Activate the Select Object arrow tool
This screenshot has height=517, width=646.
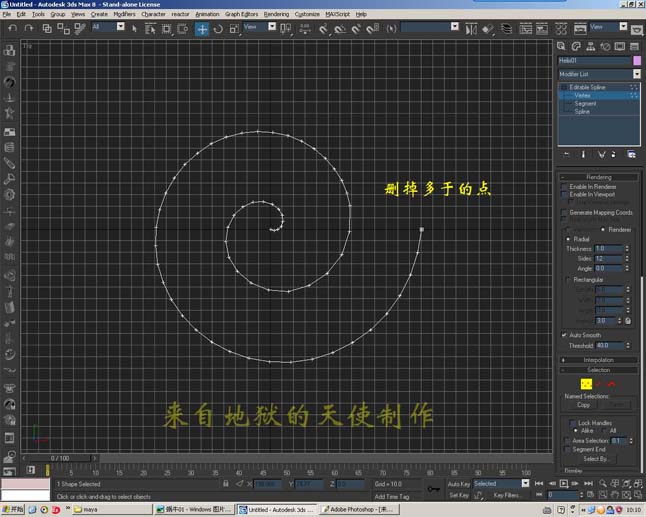tap(134, 28)
